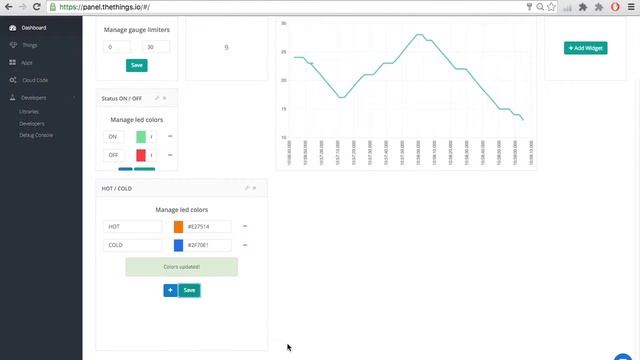Open the browser hamburger menu

click(x=631, y=7)
